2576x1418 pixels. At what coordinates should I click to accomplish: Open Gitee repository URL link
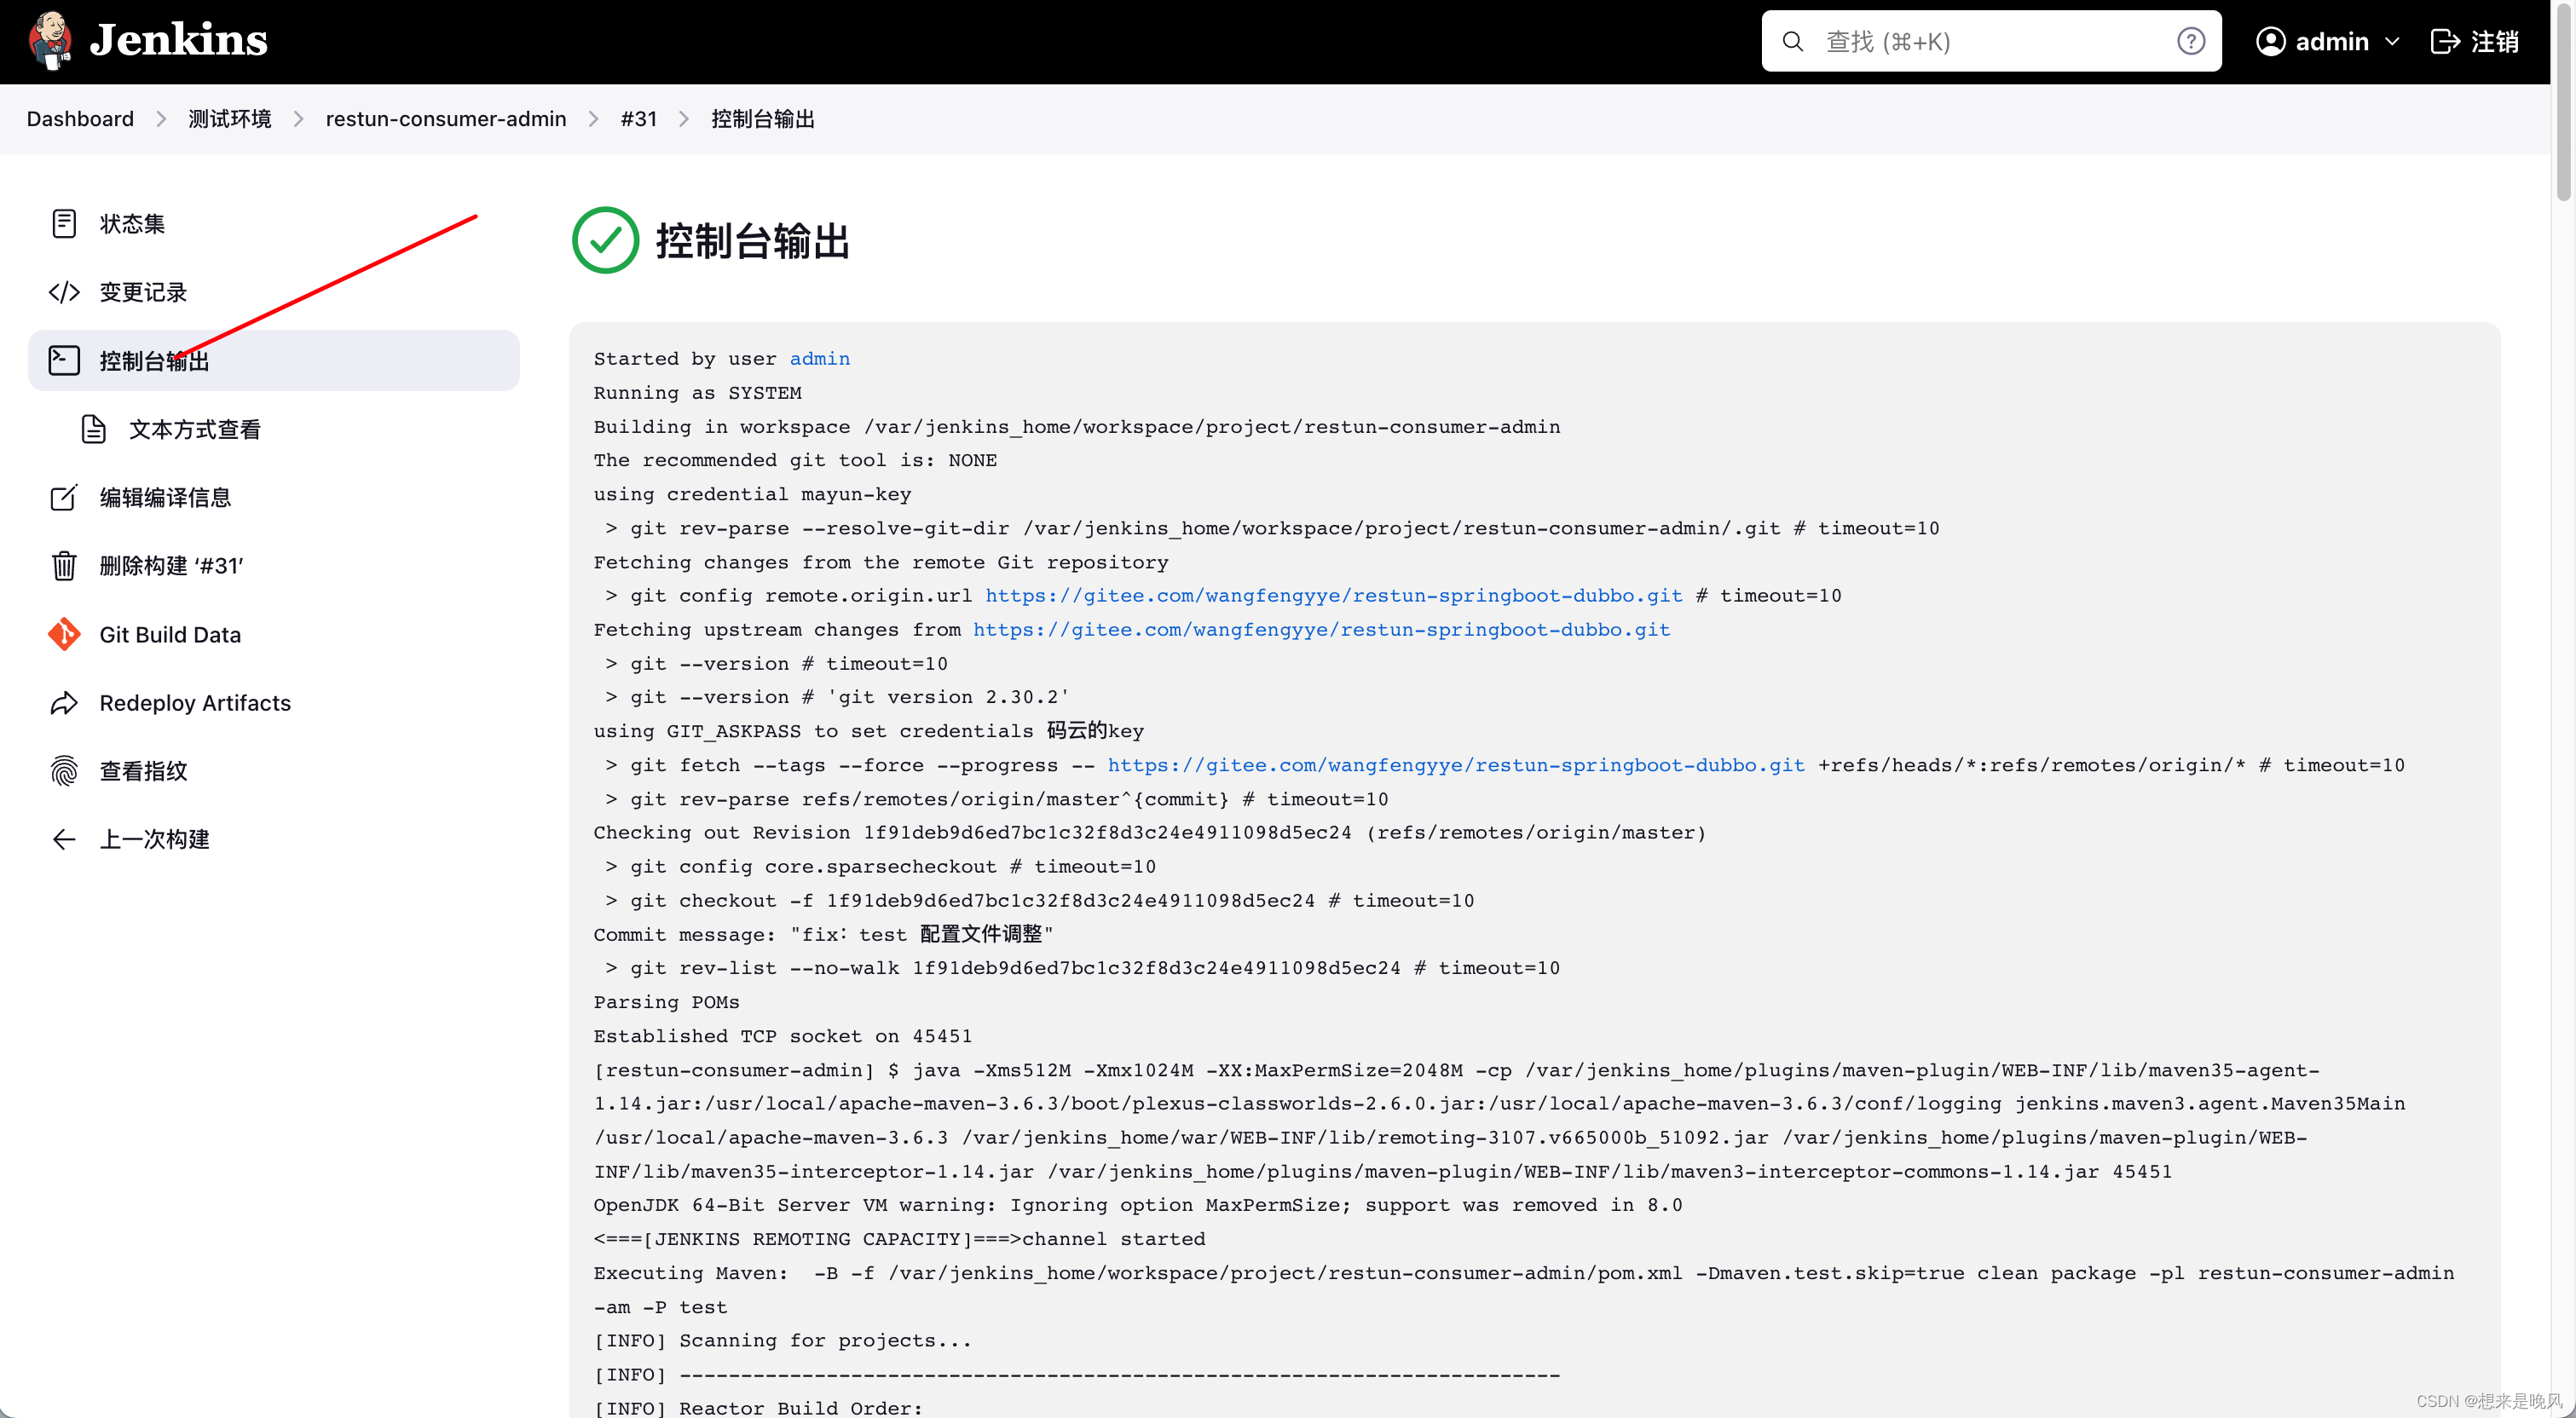tap(1332, 596)
